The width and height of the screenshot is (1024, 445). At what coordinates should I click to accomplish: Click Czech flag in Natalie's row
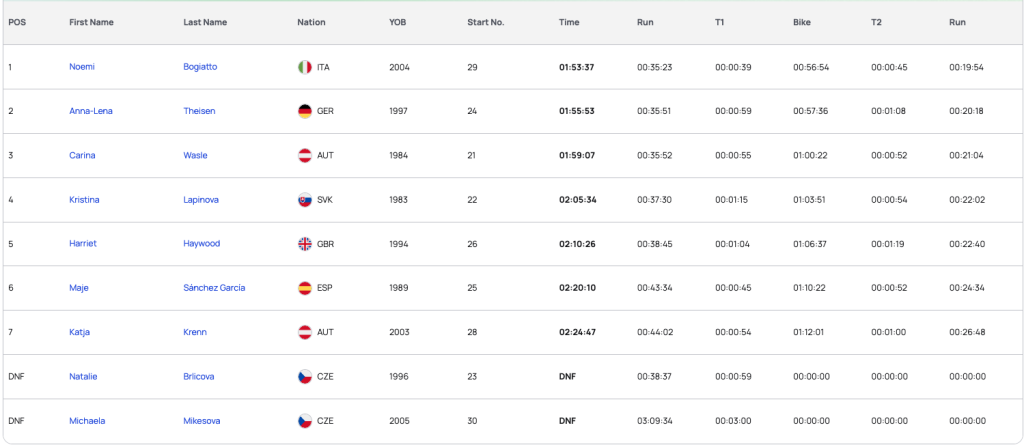304,377
